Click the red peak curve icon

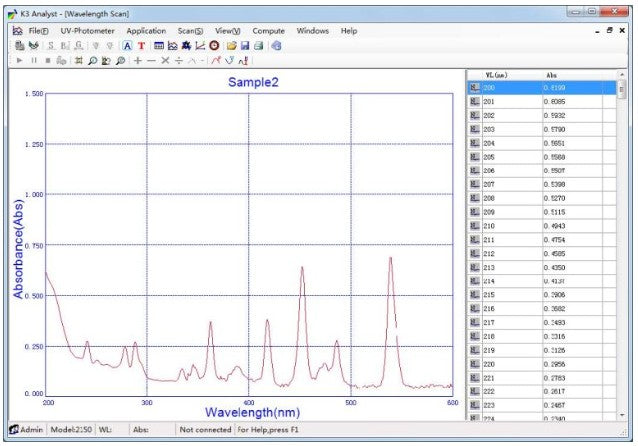click(x=216, y=61)
